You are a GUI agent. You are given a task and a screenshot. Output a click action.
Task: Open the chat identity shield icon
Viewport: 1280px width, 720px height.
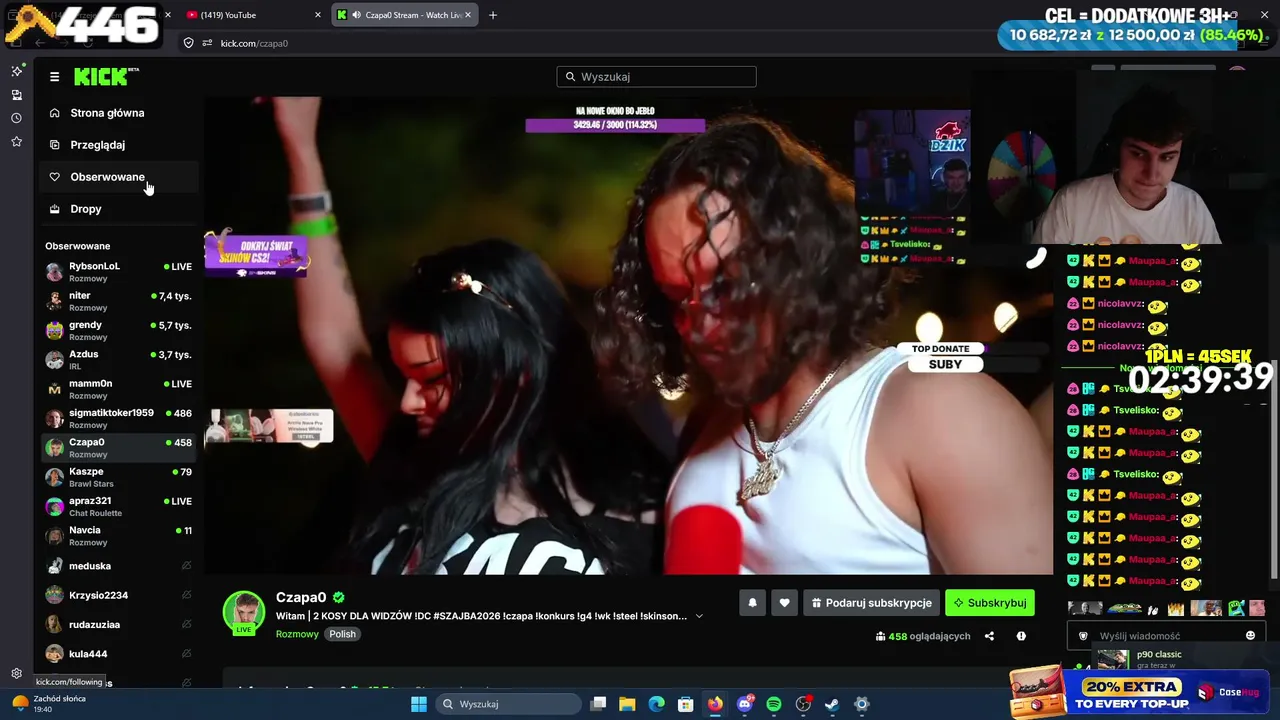click(x=1083, y=636)
